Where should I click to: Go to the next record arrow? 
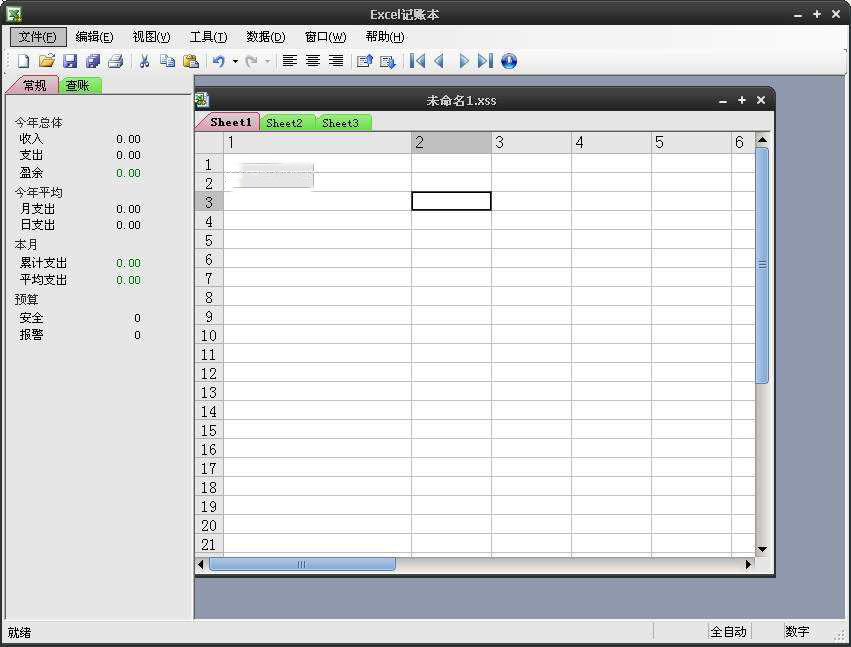tap(463, 61)
